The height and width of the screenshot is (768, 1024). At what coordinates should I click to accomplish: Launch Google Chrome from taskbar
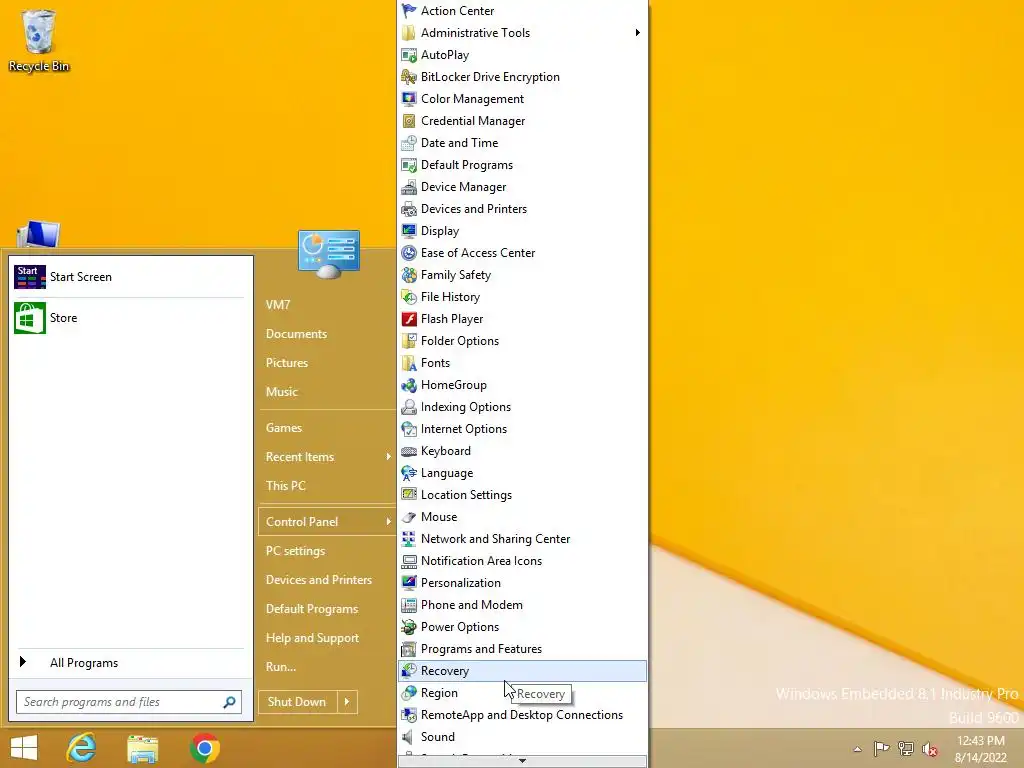(204, 748)
